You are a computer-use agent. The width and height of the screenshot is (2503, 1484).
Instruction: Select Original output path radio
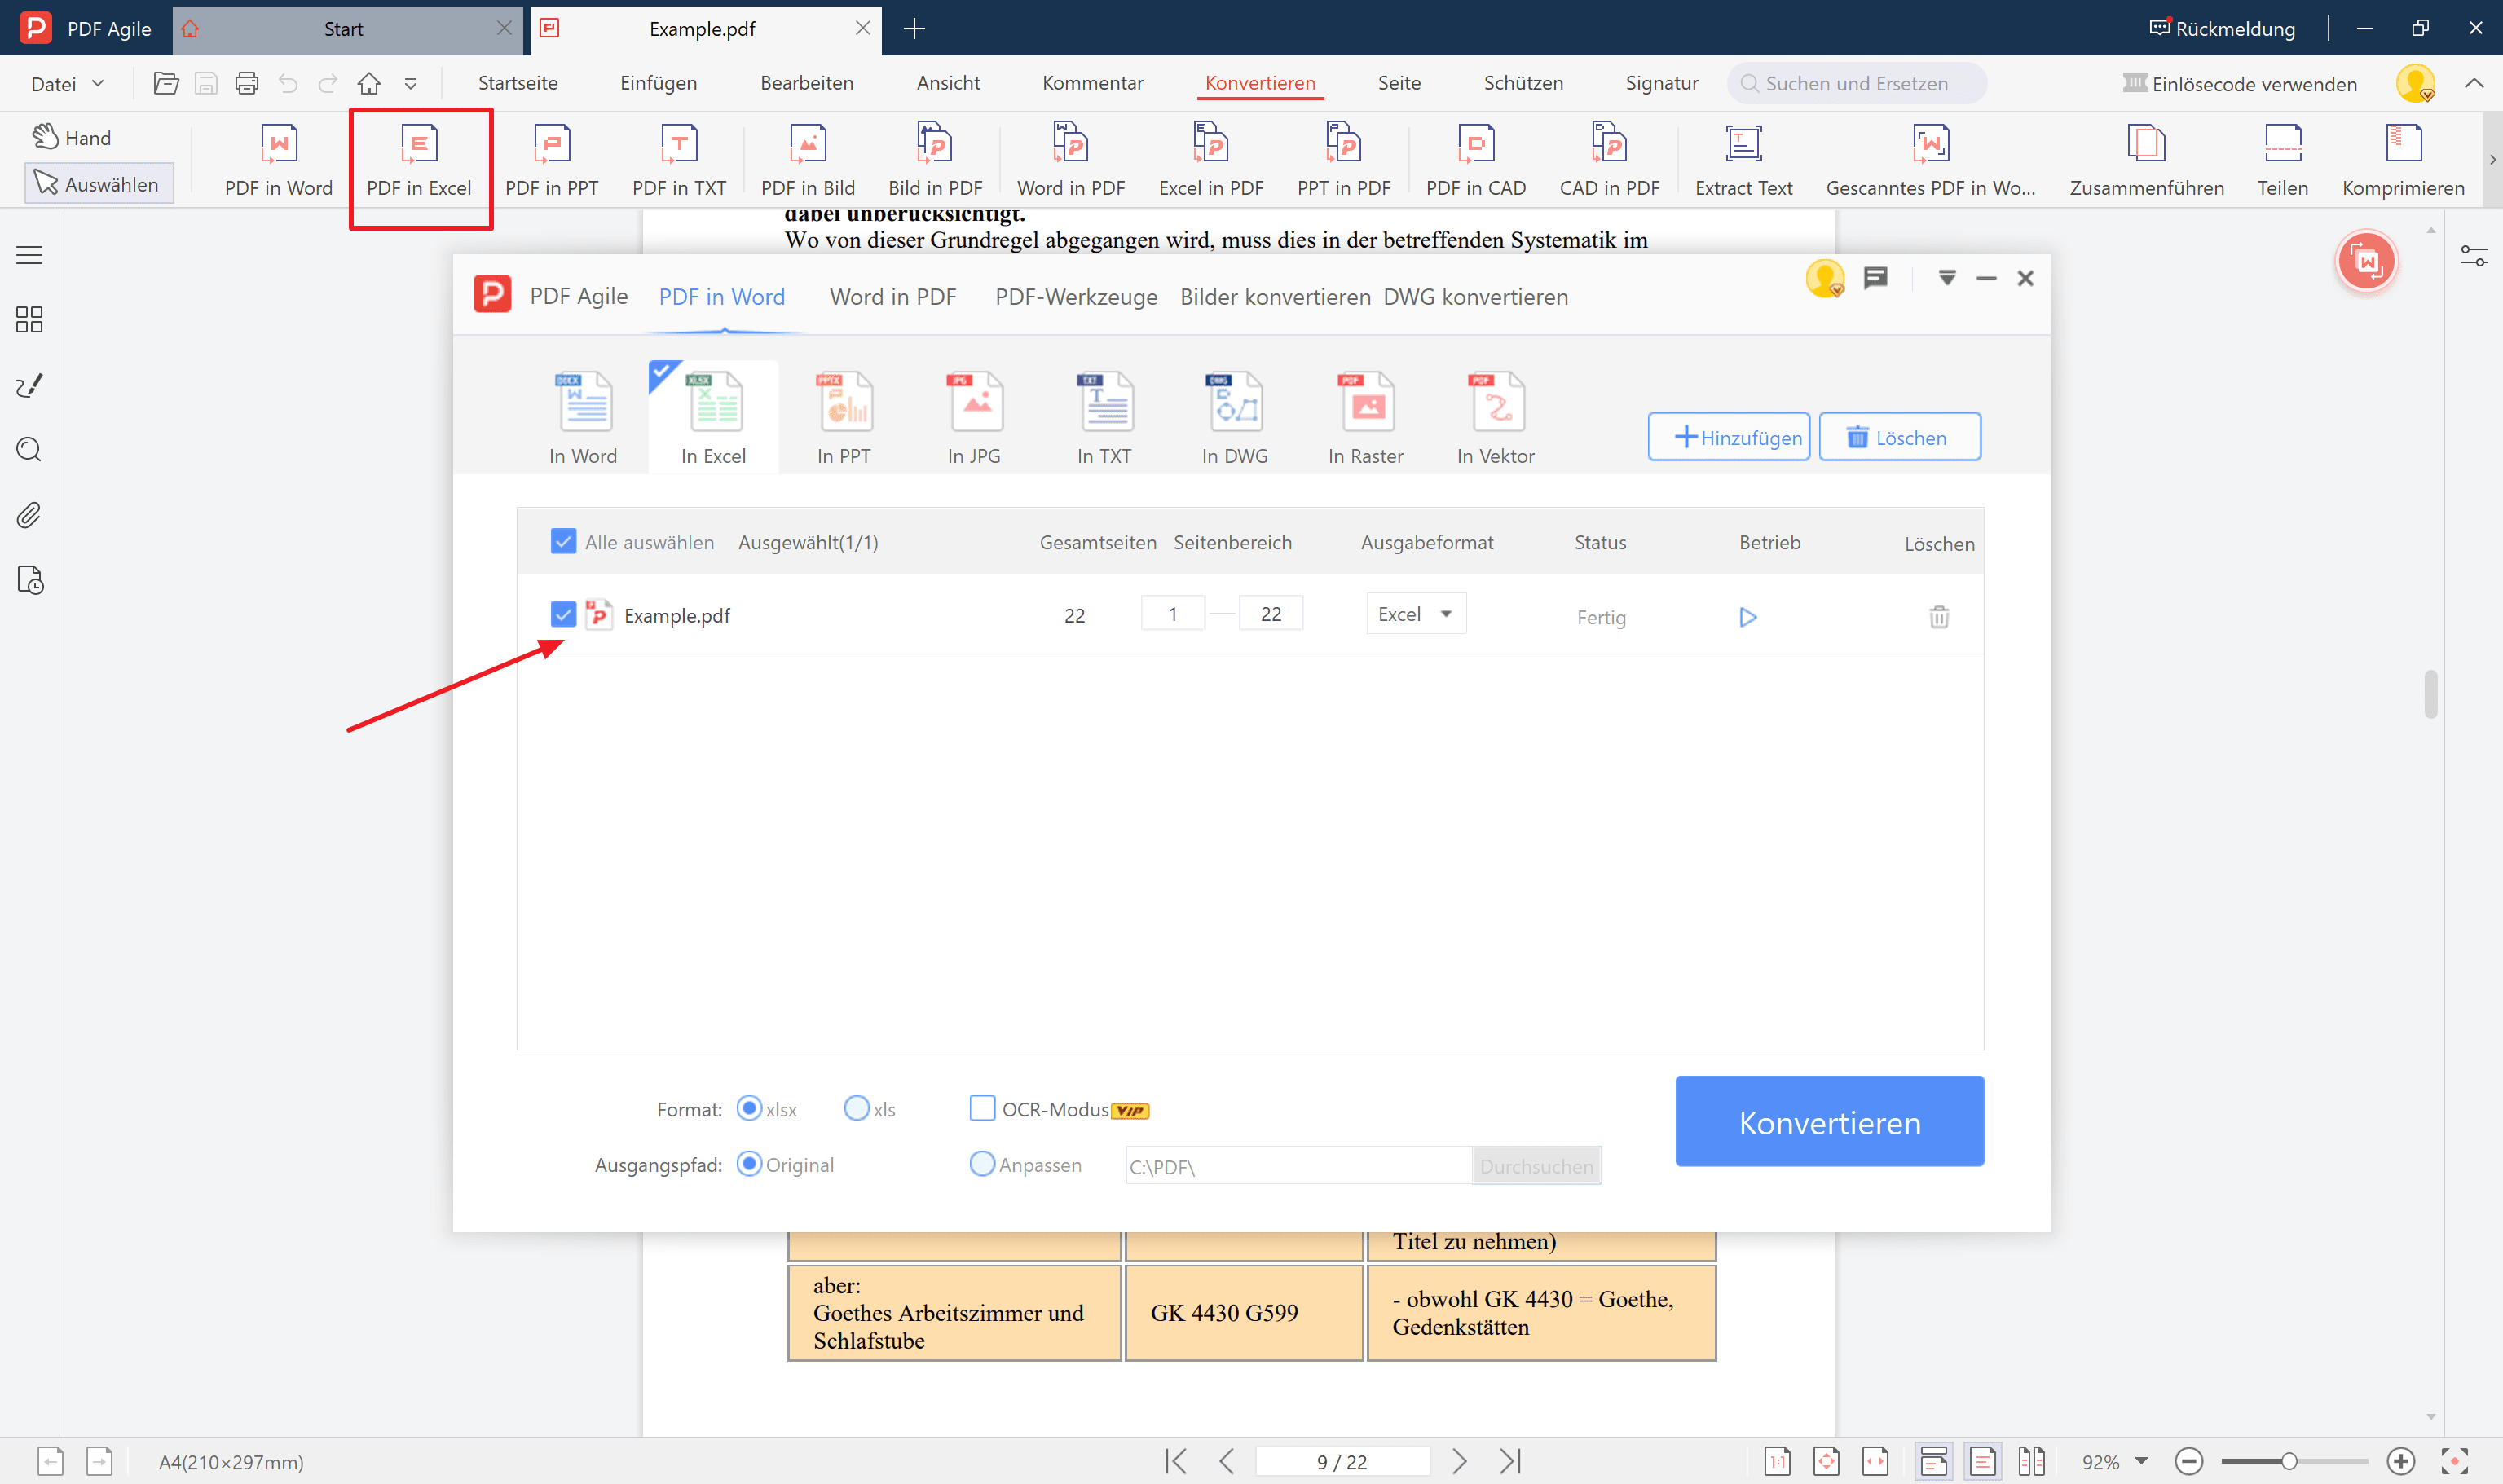(749, 1164)
